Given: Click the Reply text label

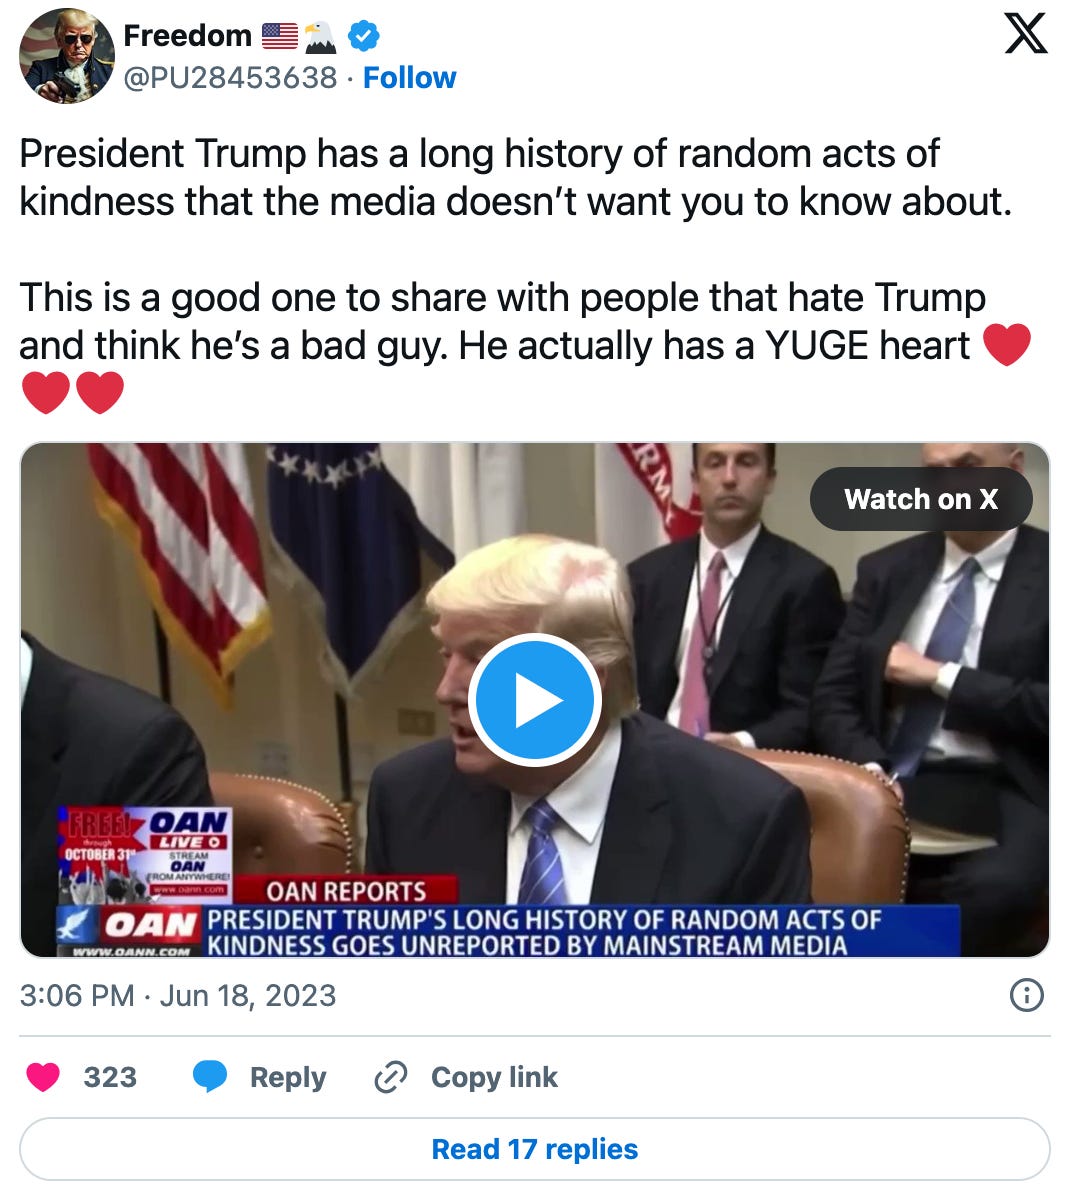Looking at the screenshot, I should (288, 1077).
